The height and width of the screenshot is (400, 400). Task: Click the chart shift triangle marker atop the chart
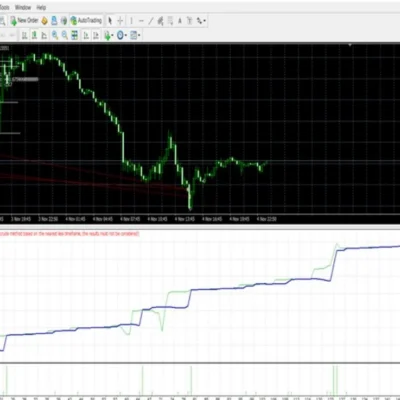[x=350, y=45]
